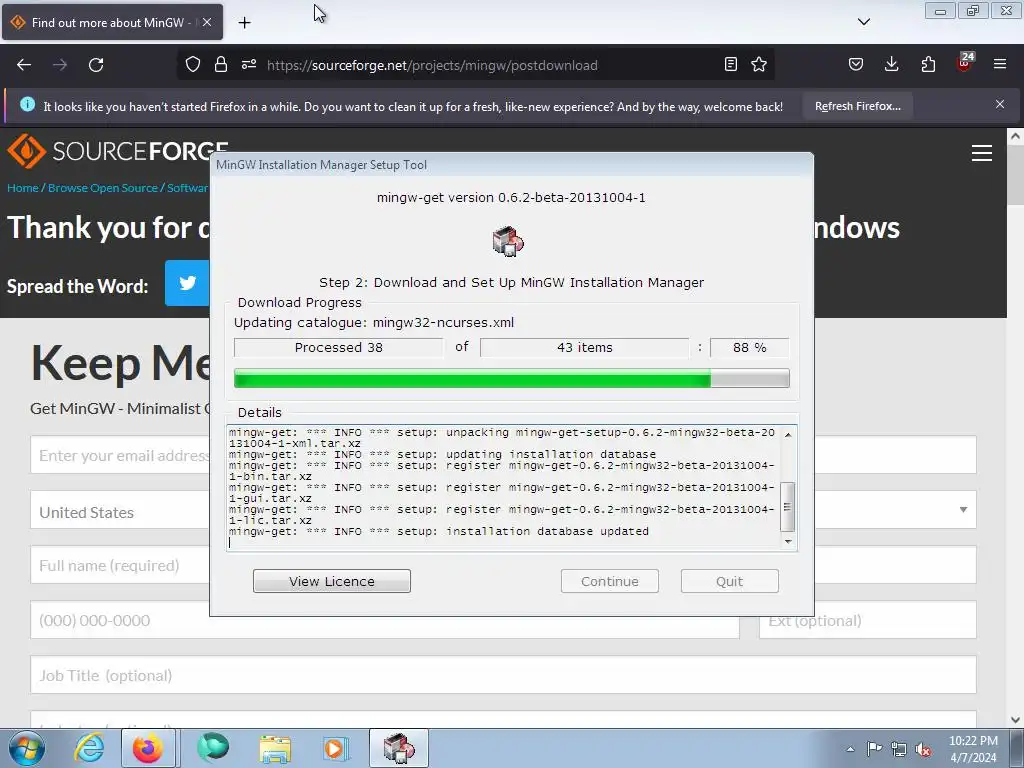This screenshot has height=768, width=1024.
Task: Click the phone number field
Action: 385,620
